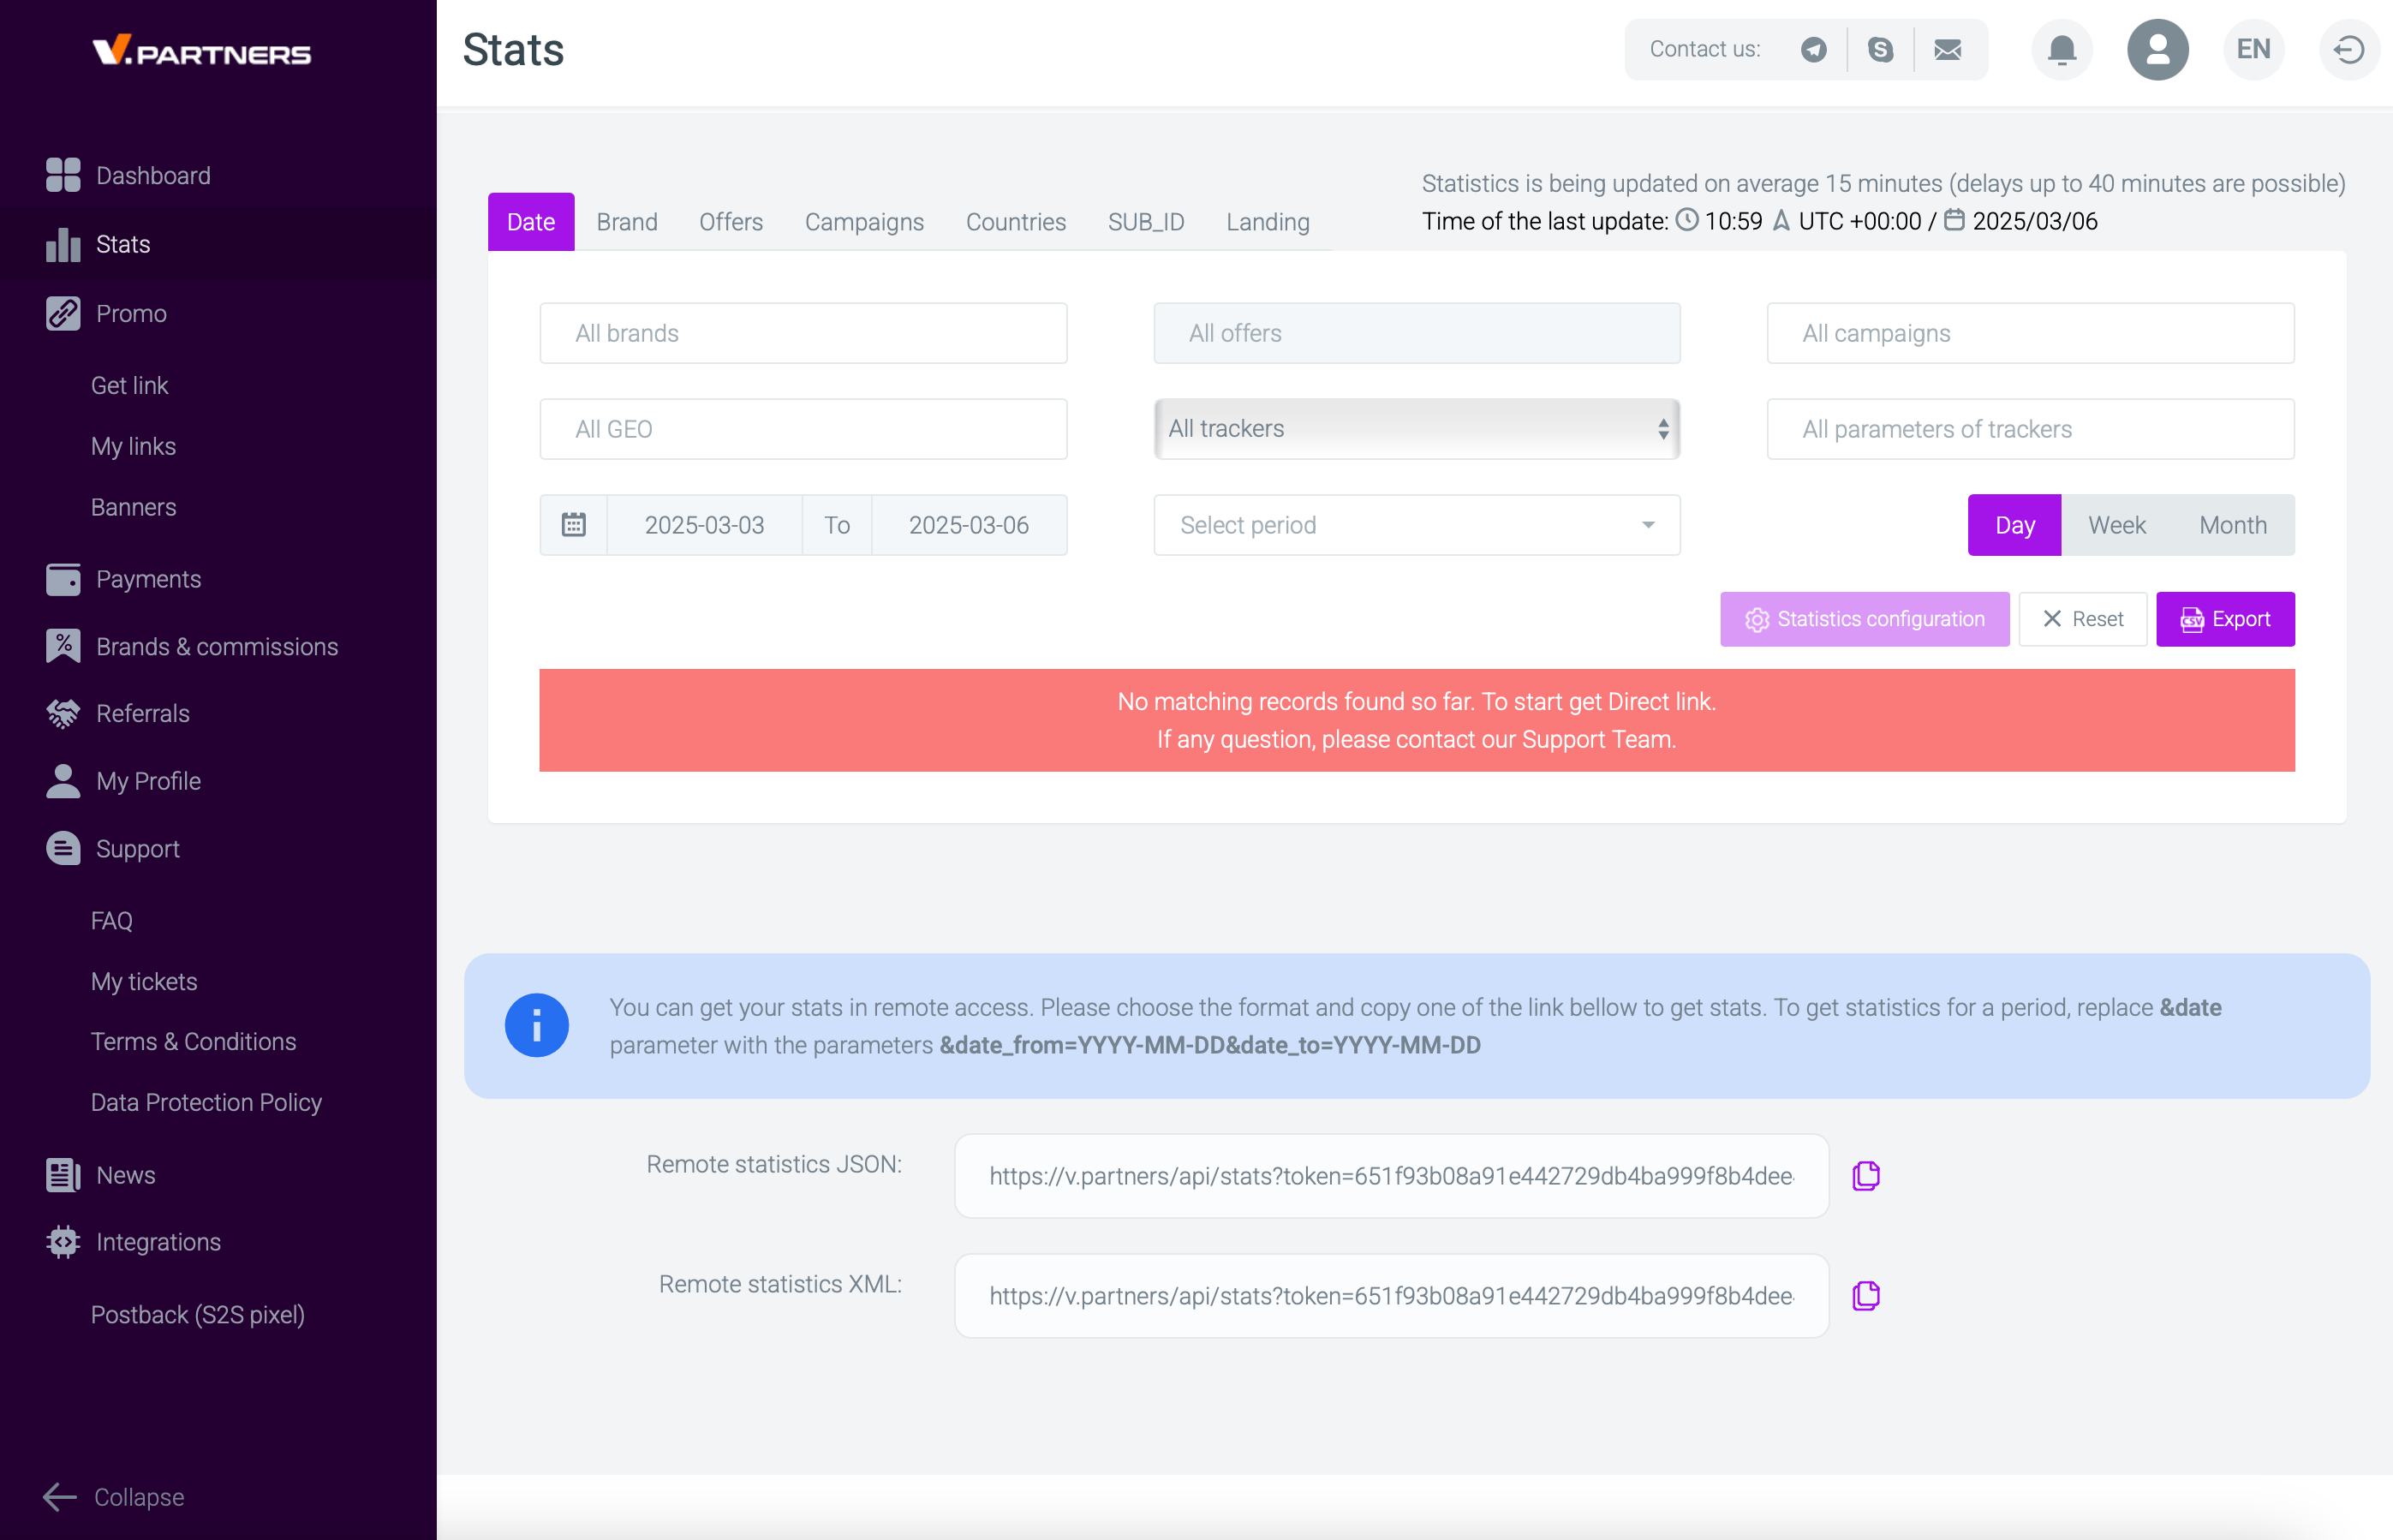Open user account avatar
Image resolution: width=2393 pixels, height=1540 pixels.
2157,49
